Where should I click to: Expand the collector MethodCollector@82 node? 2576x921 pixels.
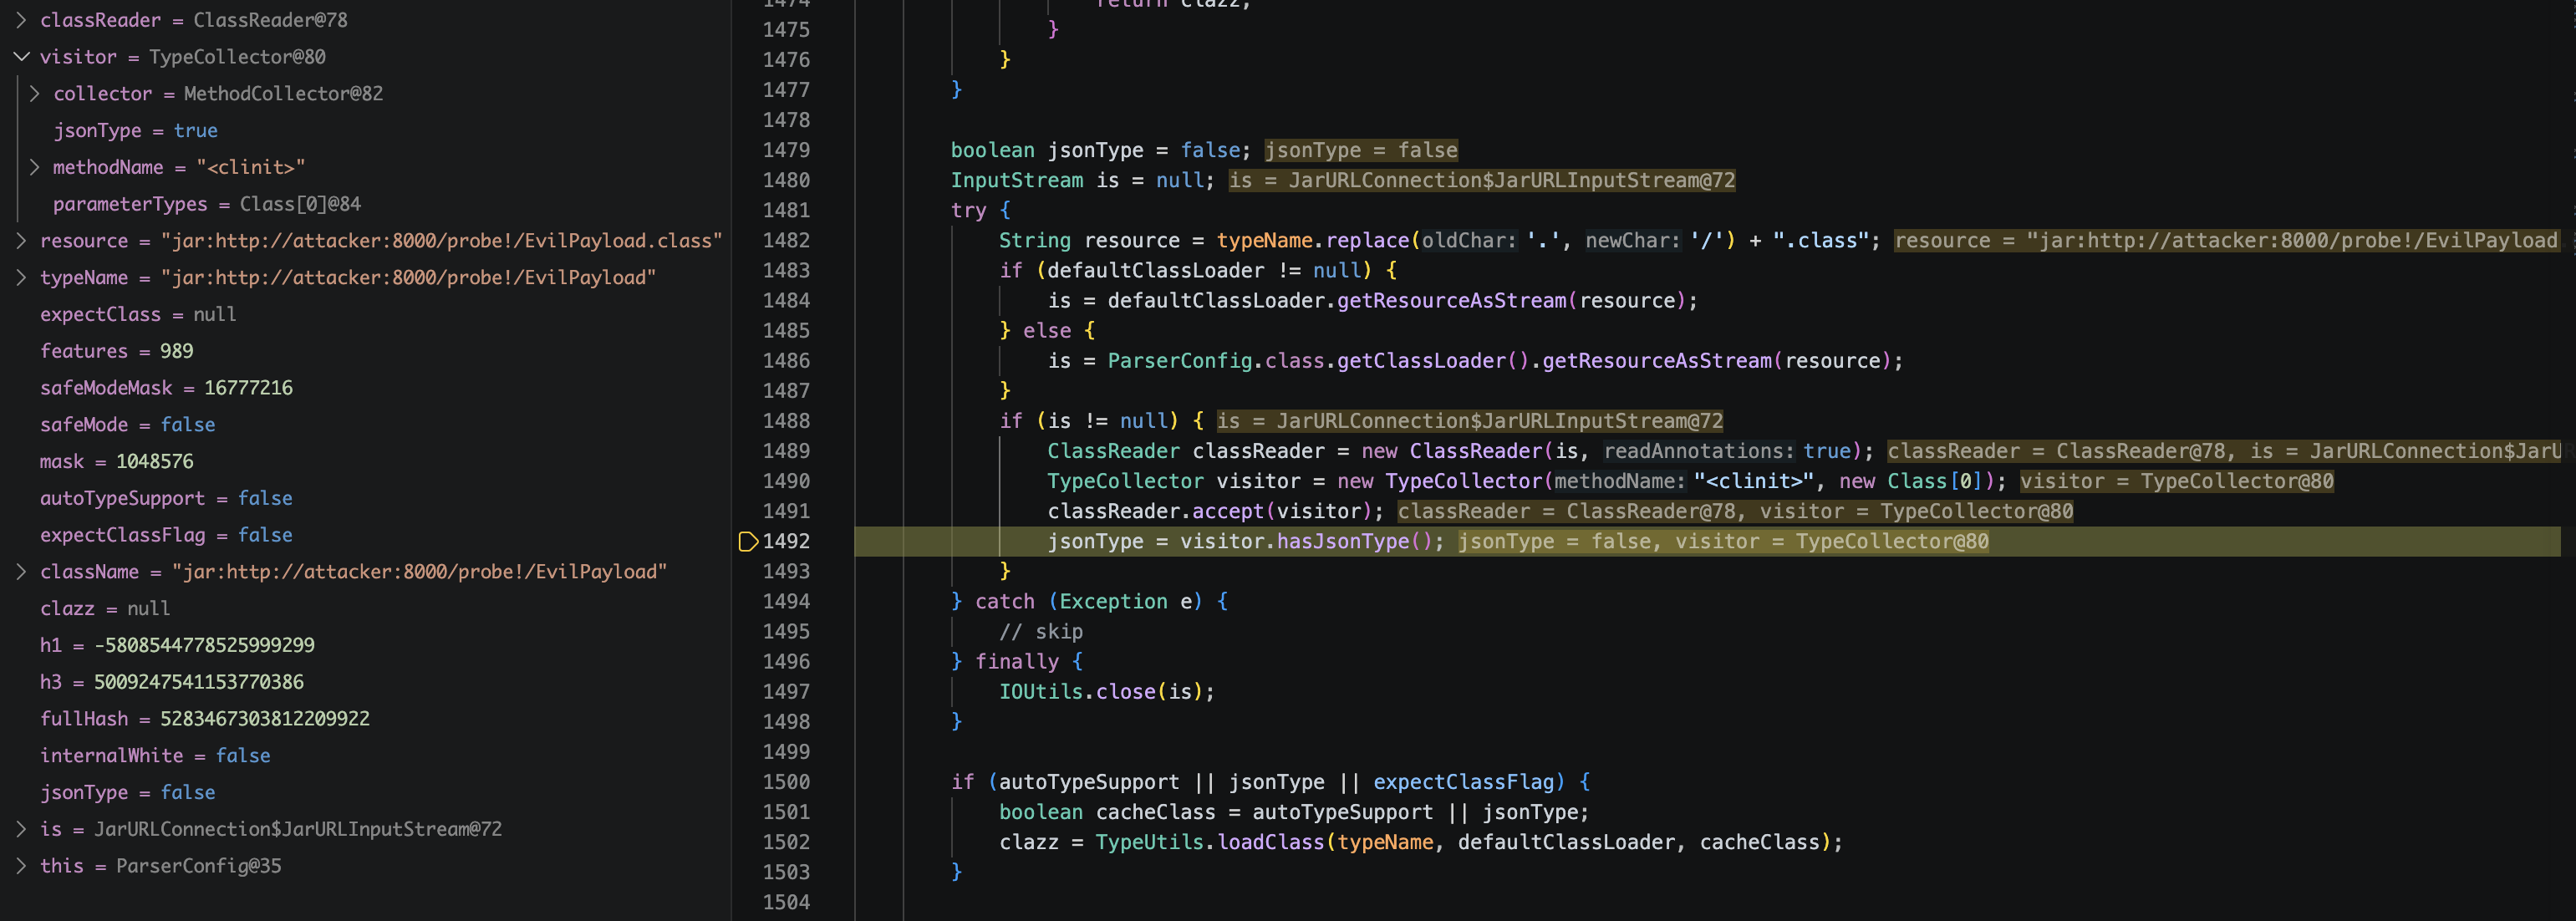35,94
